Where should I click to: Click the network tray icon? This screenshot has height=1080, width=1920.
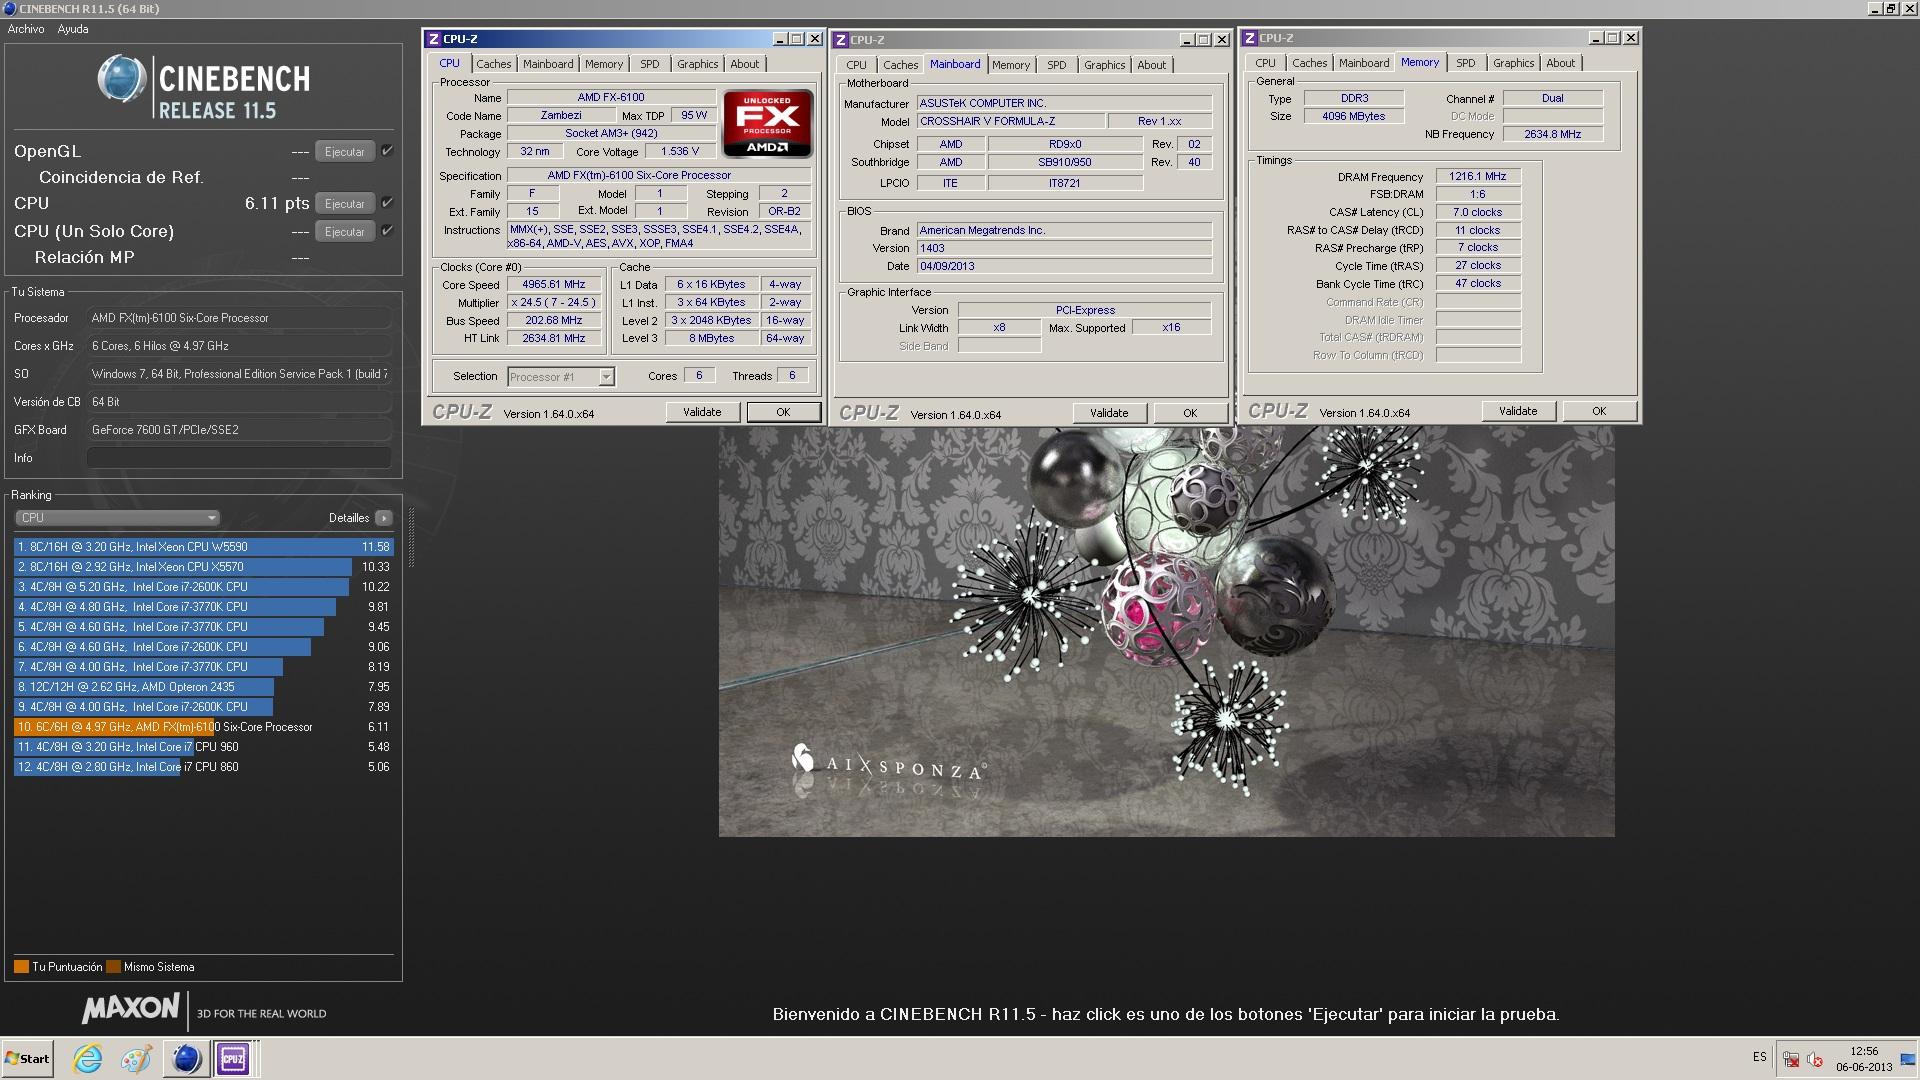[x=1792, y=1059]
